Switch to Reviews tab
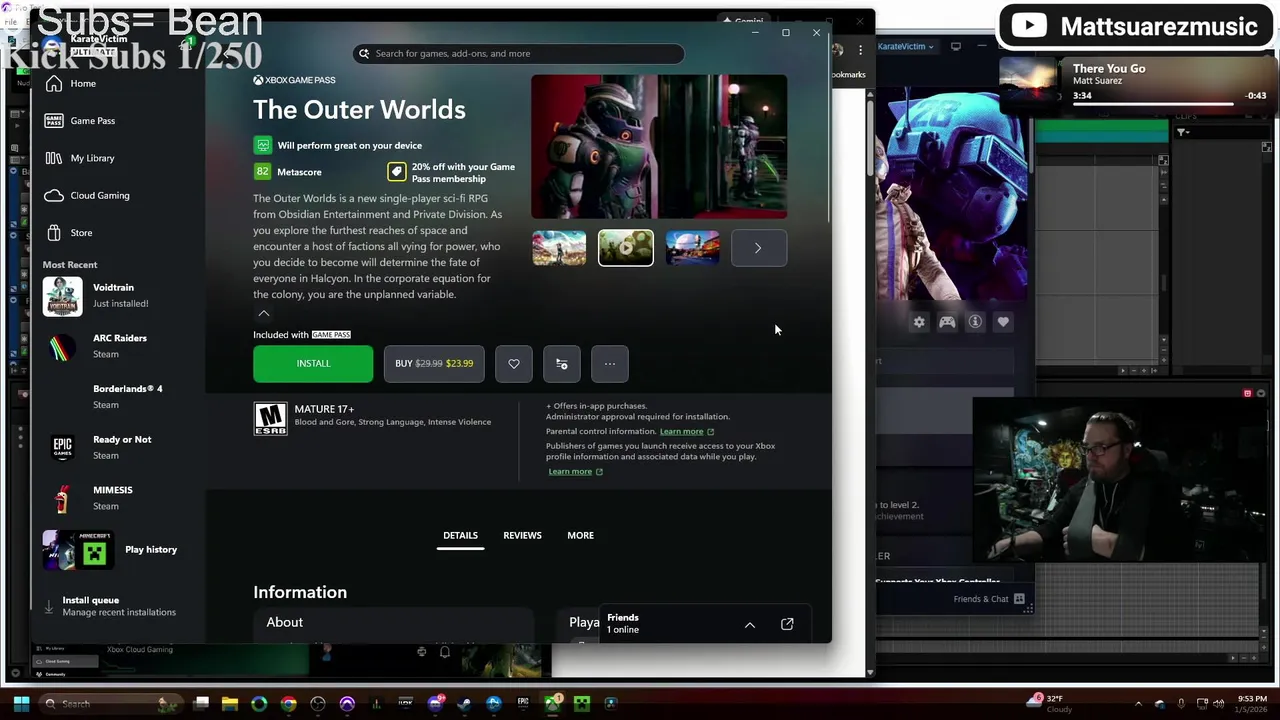 [522, 535]
